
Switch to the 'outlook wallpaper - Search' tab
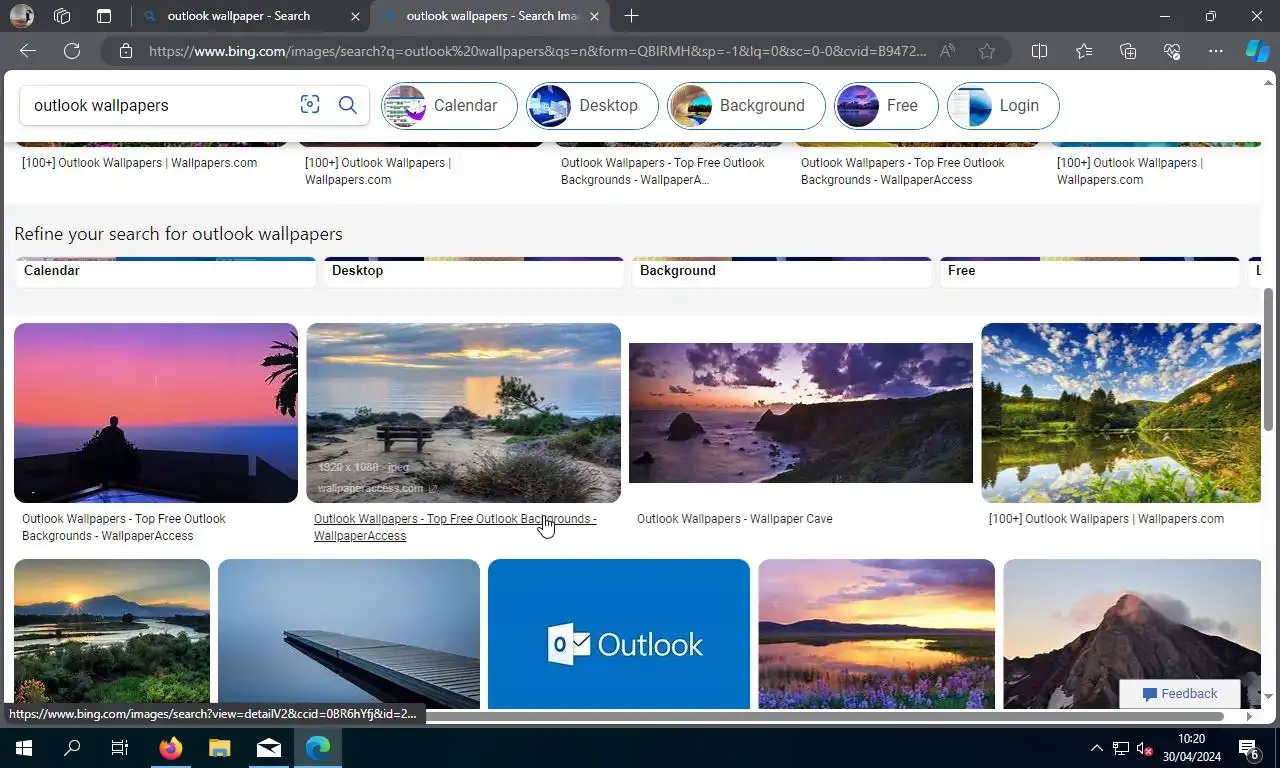point(238,16)
